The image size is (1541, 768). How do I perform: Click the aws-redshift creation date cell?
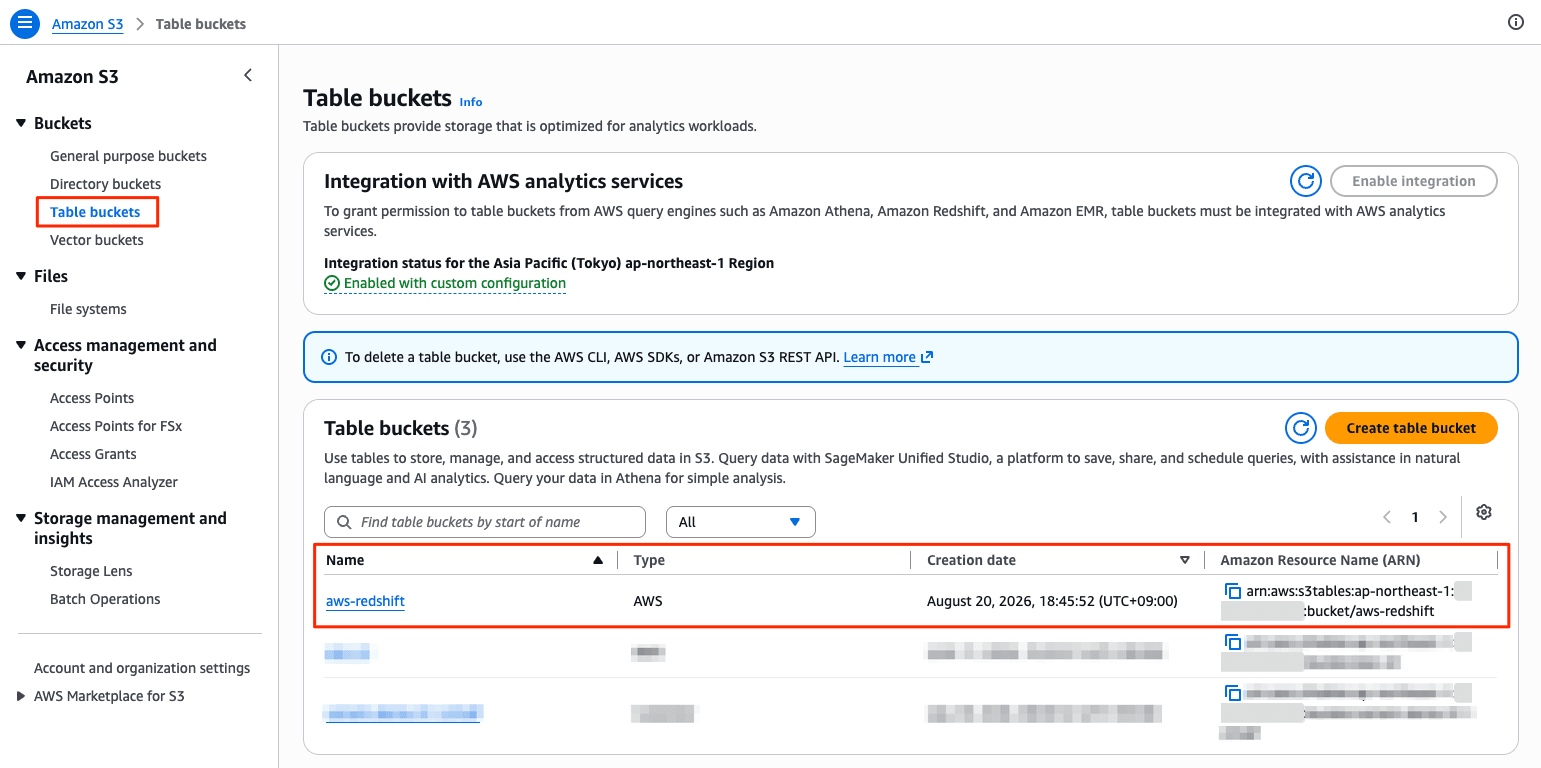point(1052,601)
